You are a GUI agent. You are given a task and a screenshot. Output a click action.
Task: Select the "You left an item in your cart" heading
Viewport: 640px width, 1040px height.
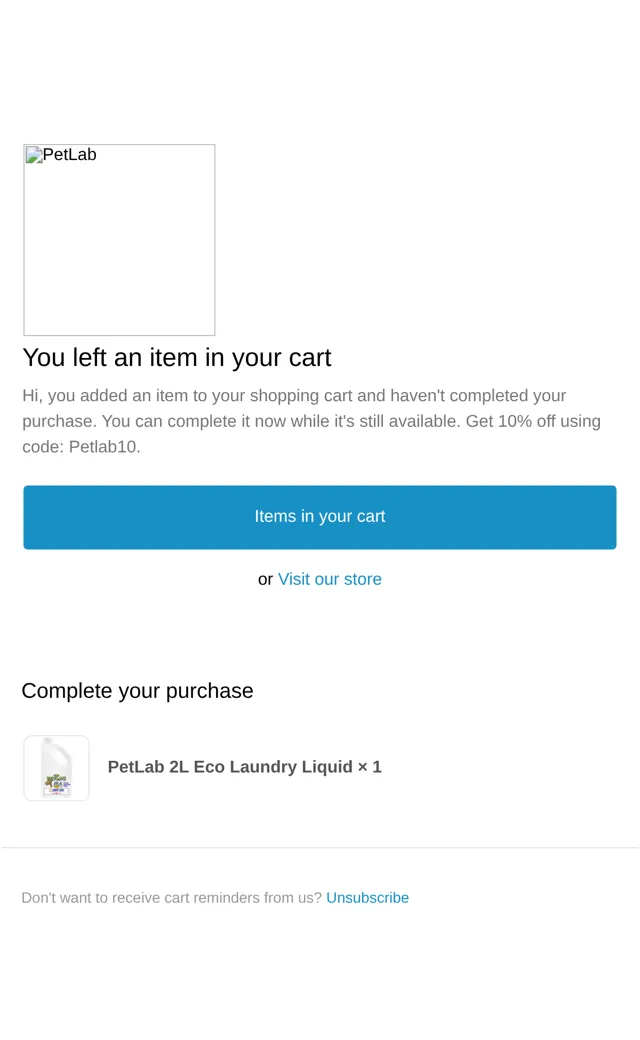coord(176,358)
